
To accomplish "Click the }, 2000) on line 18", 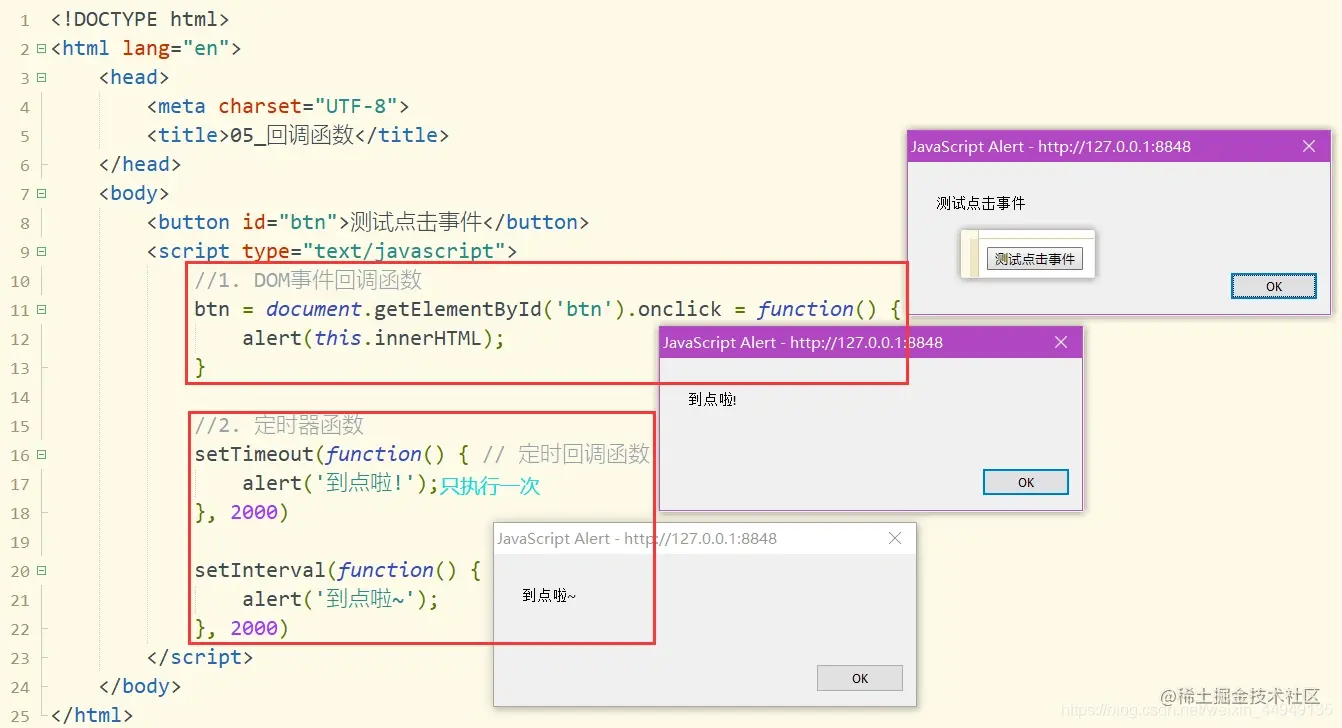I will pos(242,512).
